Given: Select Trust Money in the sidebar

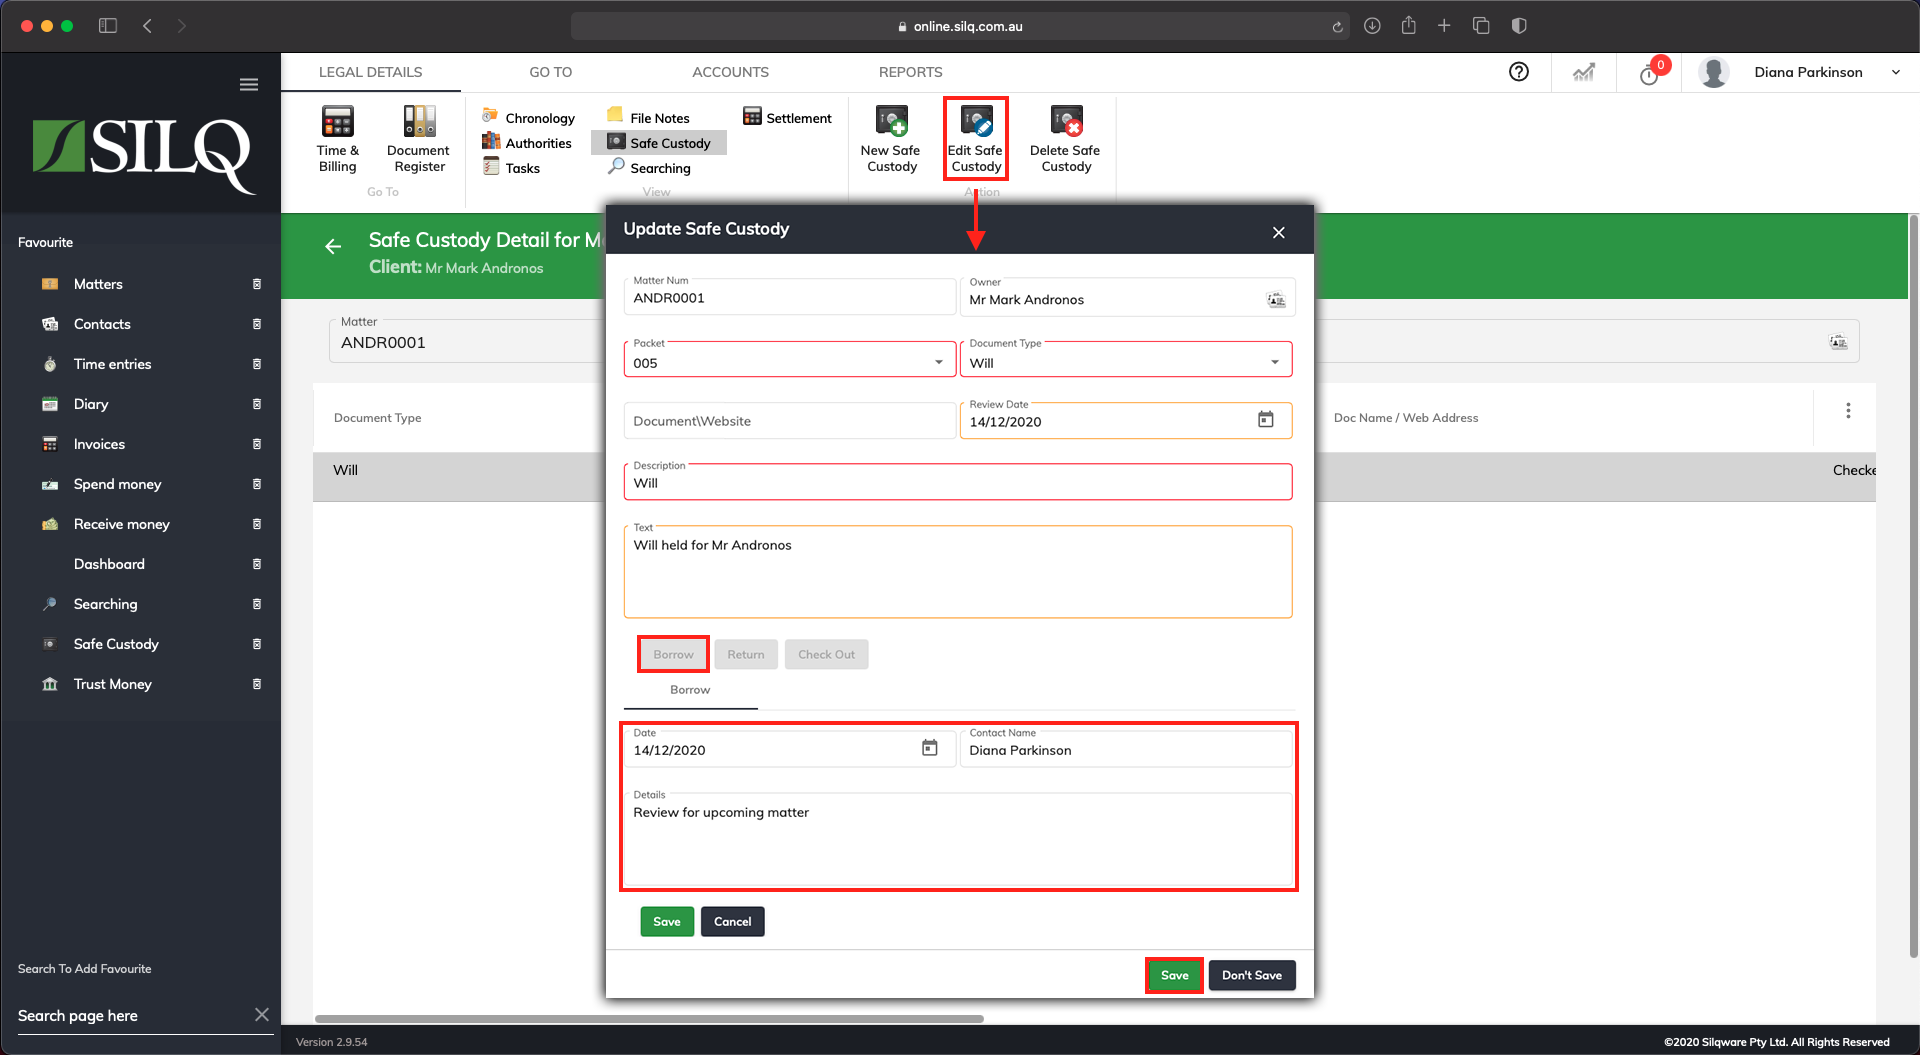Looking at the screenshot, I should [112, 684].
